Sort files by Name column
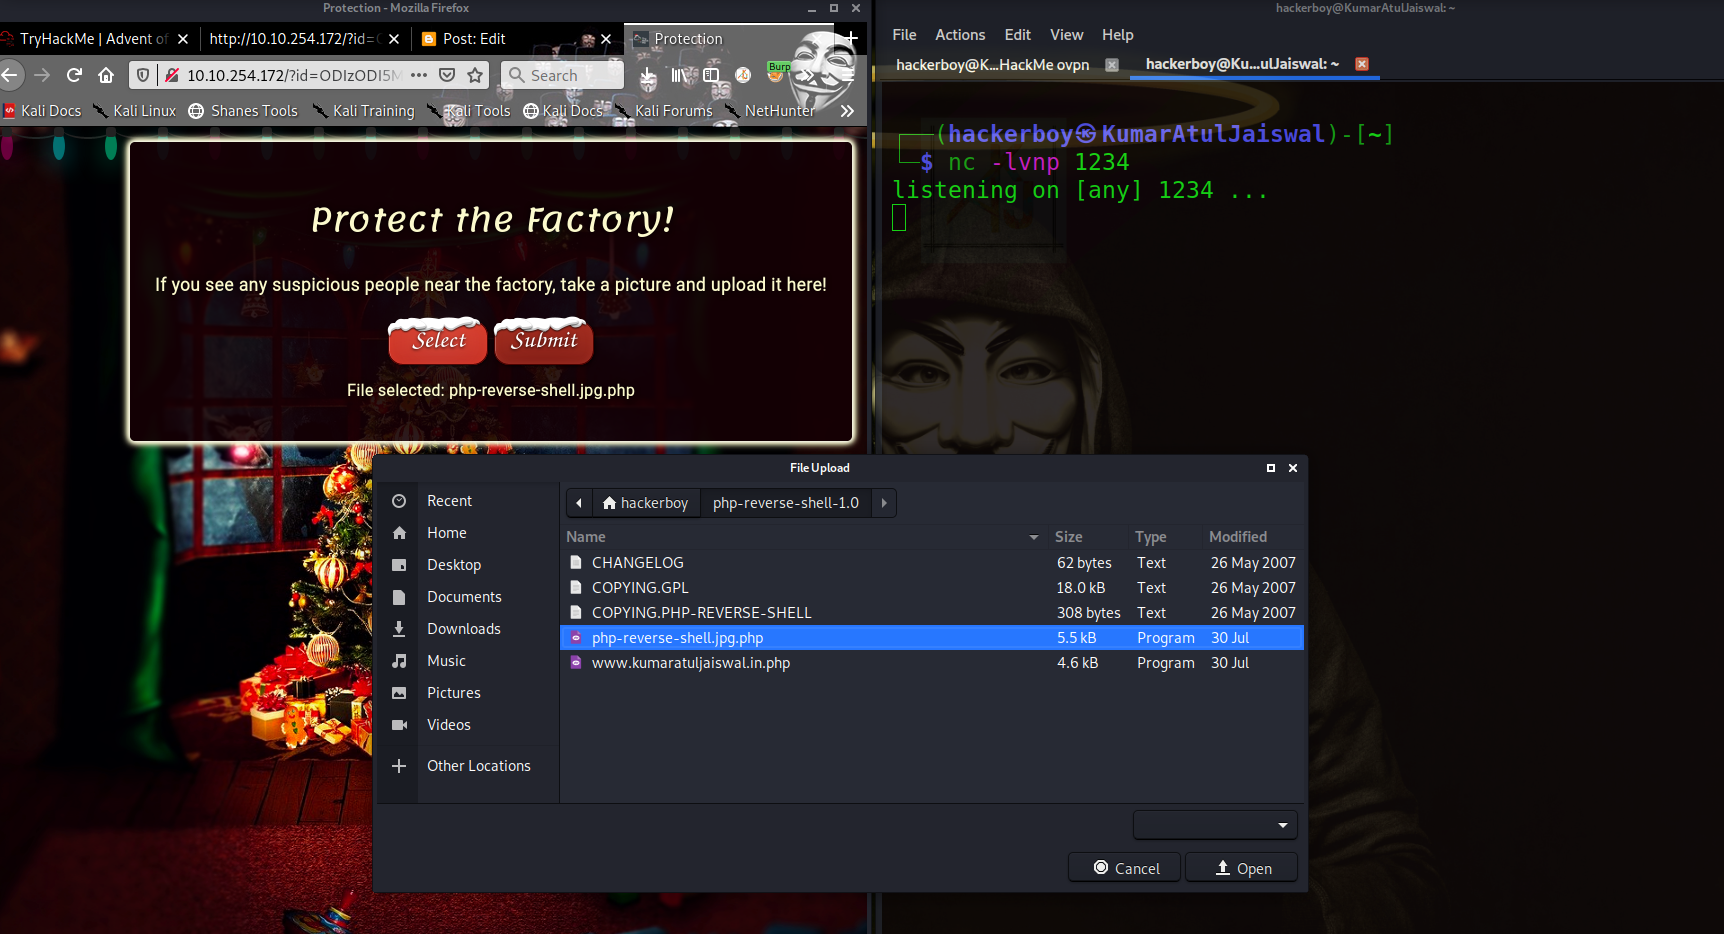 pyautogui.click(x=802, y=537)
